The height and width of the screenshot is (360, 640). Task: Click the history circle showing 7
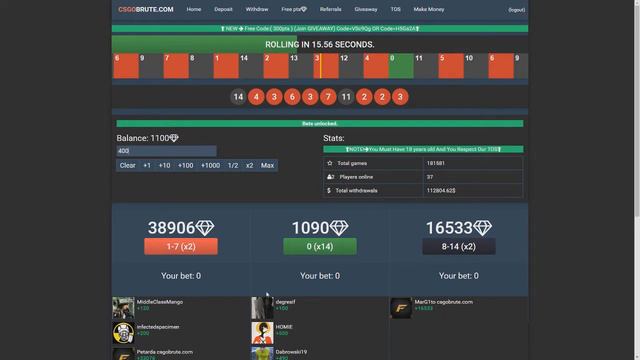click(x=328, y=97)
